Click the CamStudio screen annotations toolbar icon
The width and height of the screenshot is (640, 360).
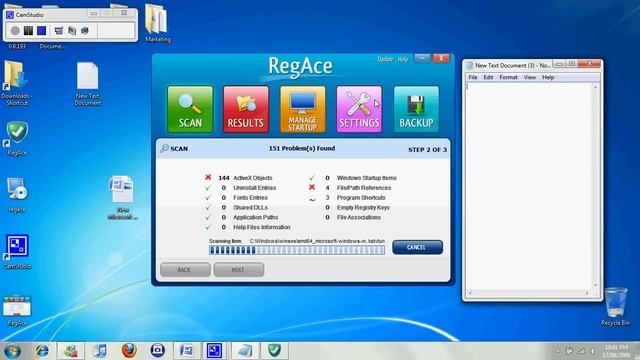click(72, 31)
